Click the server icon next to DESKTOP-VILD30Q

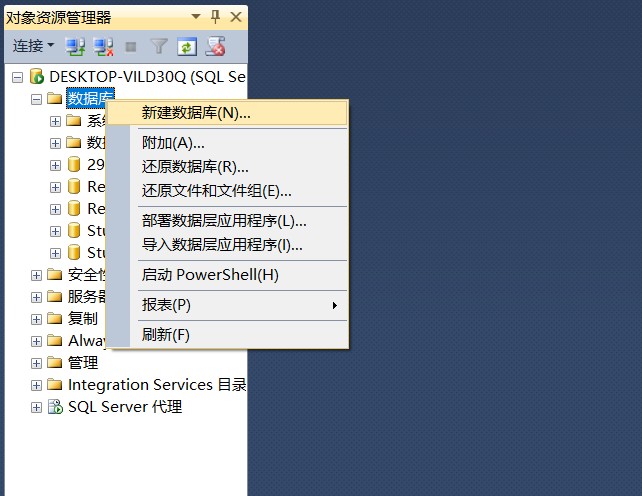[36, 77]
